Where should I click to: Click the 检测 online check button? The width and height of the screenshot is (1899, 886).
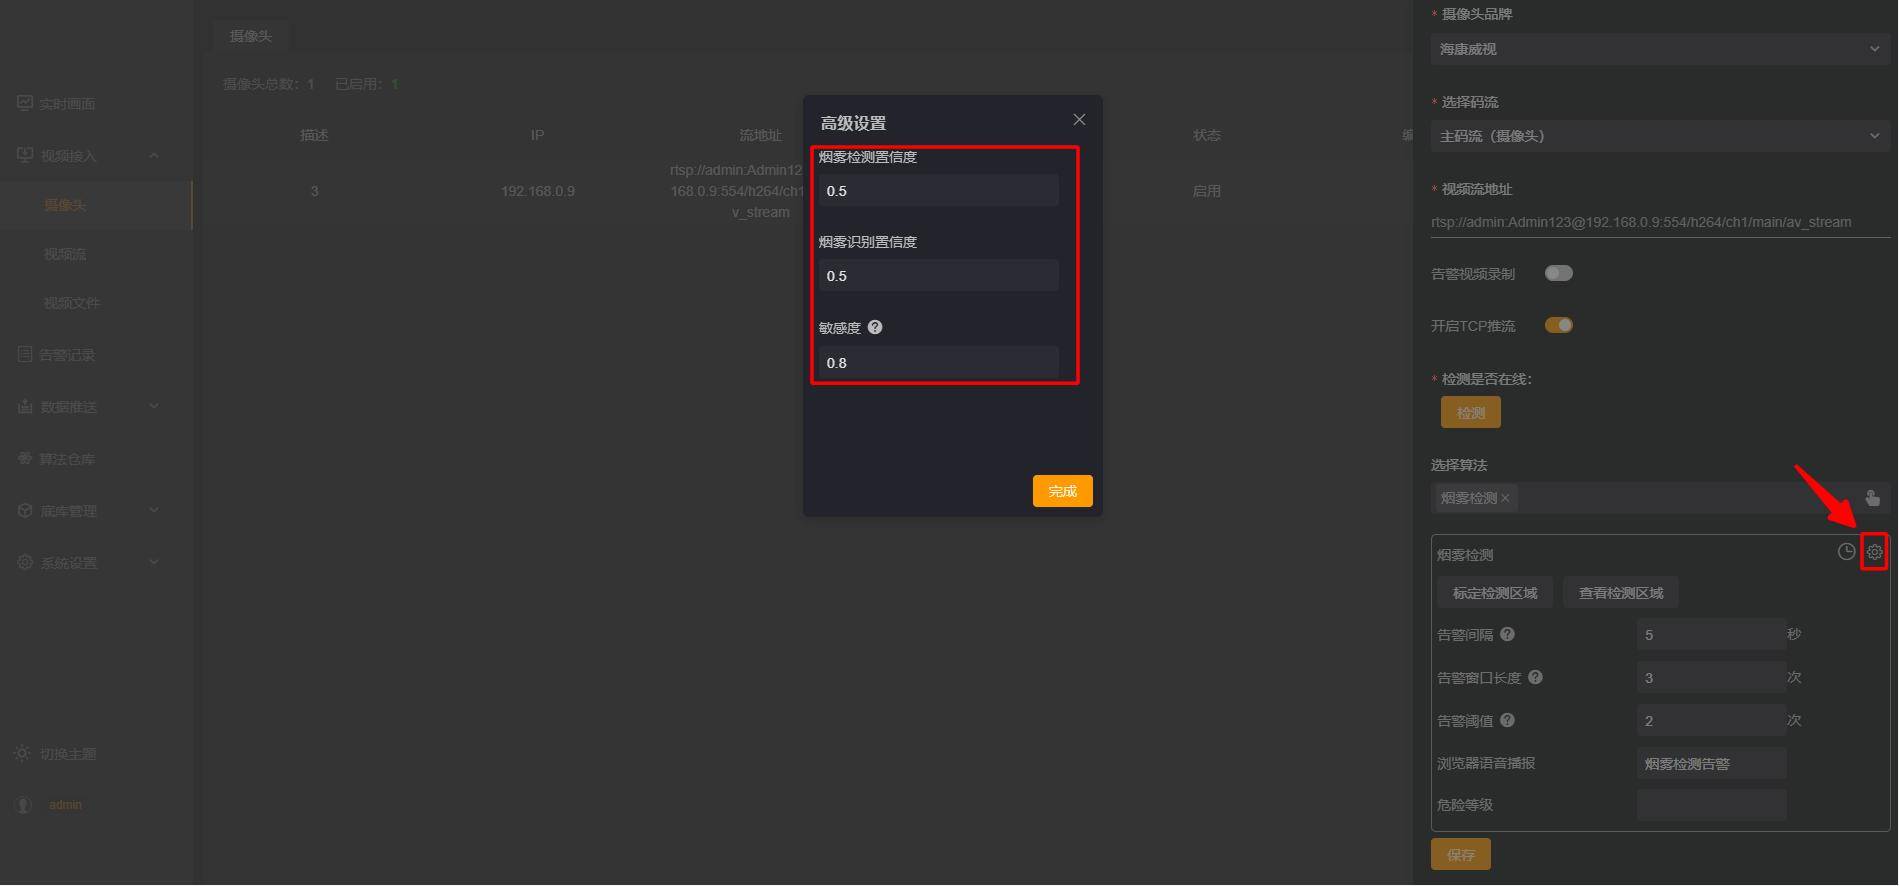[1470, 412]
